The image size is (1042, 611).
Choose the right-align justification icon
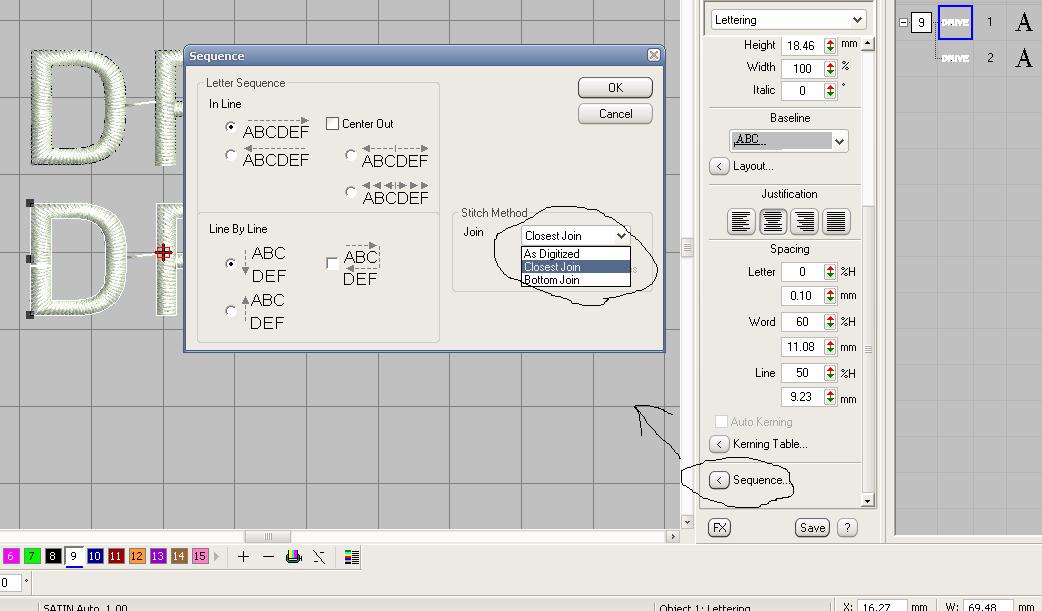[804, 221]
